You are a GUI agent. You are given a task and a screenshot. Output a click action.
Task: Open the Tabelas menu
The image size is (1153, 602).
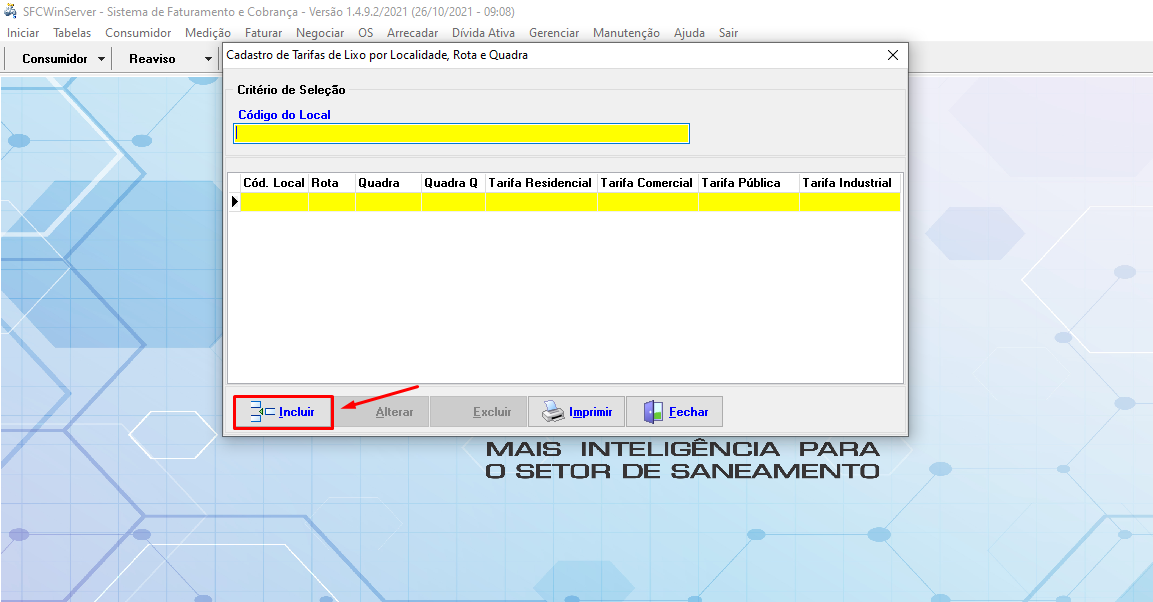(x=72, y=33)
